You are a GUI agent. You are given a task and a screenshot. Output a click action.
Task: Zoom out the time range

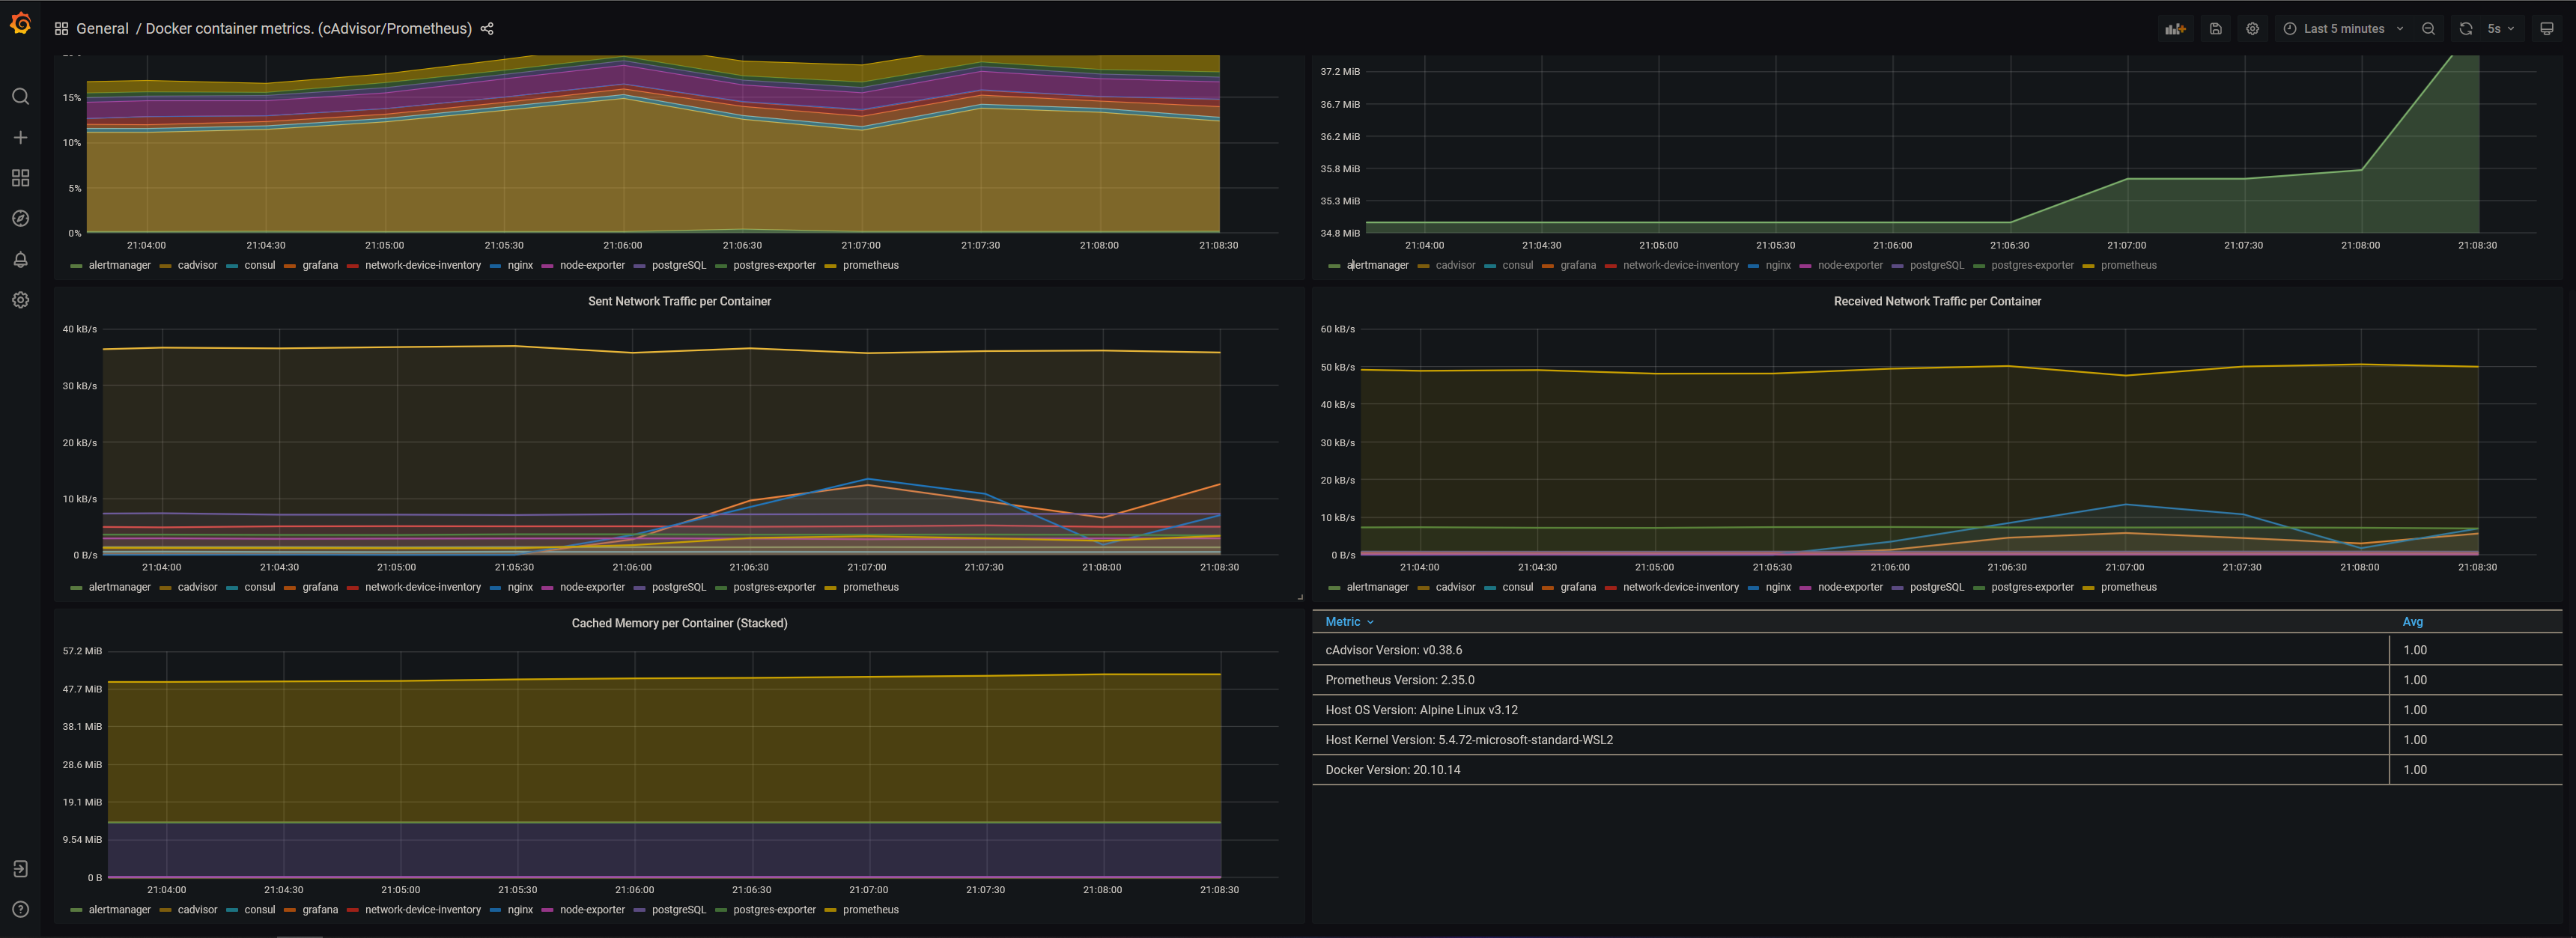coord(2428,29)
